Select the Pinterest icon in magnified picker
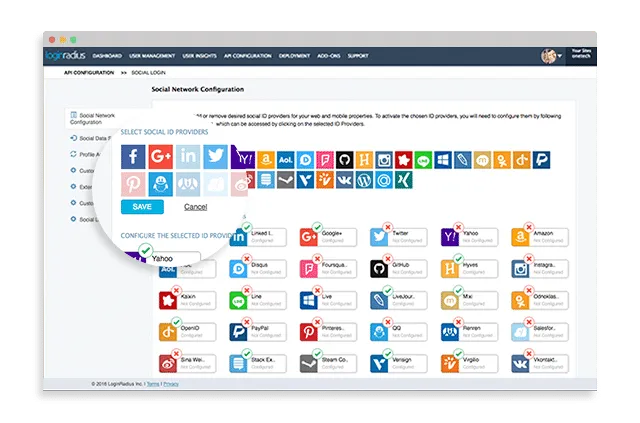 133,185
